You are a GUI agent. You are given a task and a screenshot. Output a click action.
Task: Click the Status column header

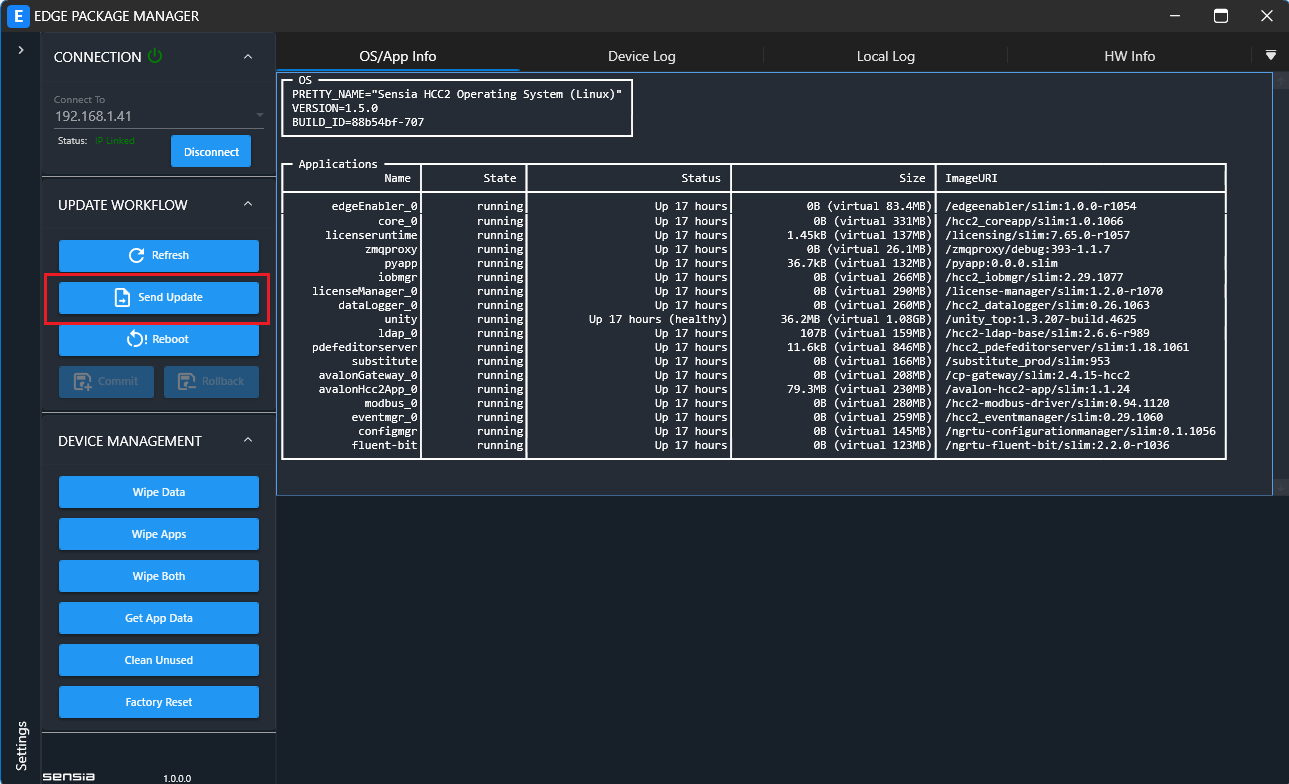[701, 178]
